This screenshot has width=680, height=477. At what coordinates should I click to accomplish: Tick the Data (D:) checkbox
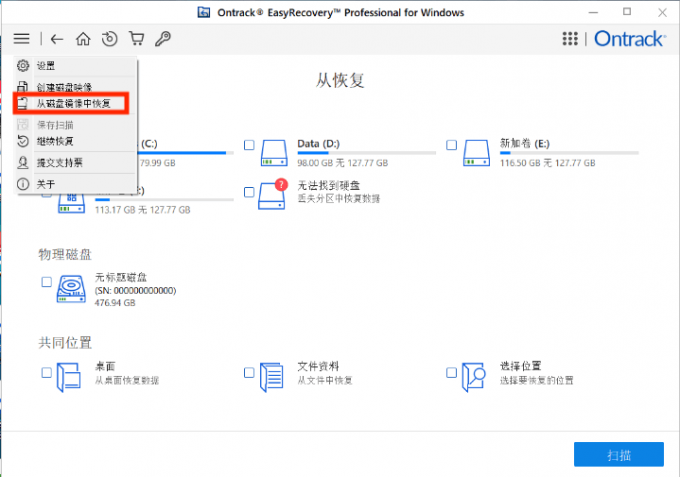point(249,145)
